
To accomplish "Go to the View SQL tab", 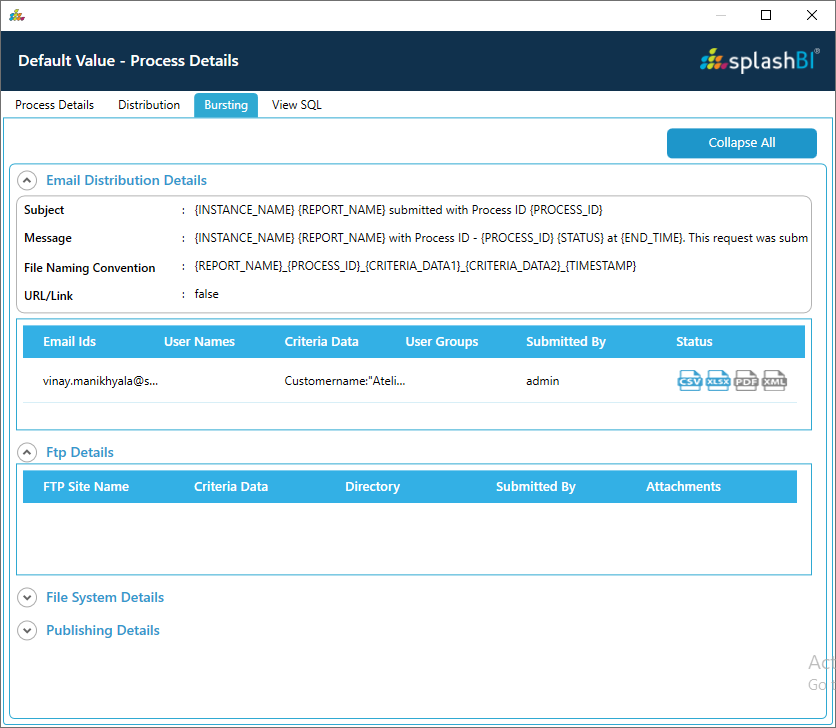I will (297, 105).
